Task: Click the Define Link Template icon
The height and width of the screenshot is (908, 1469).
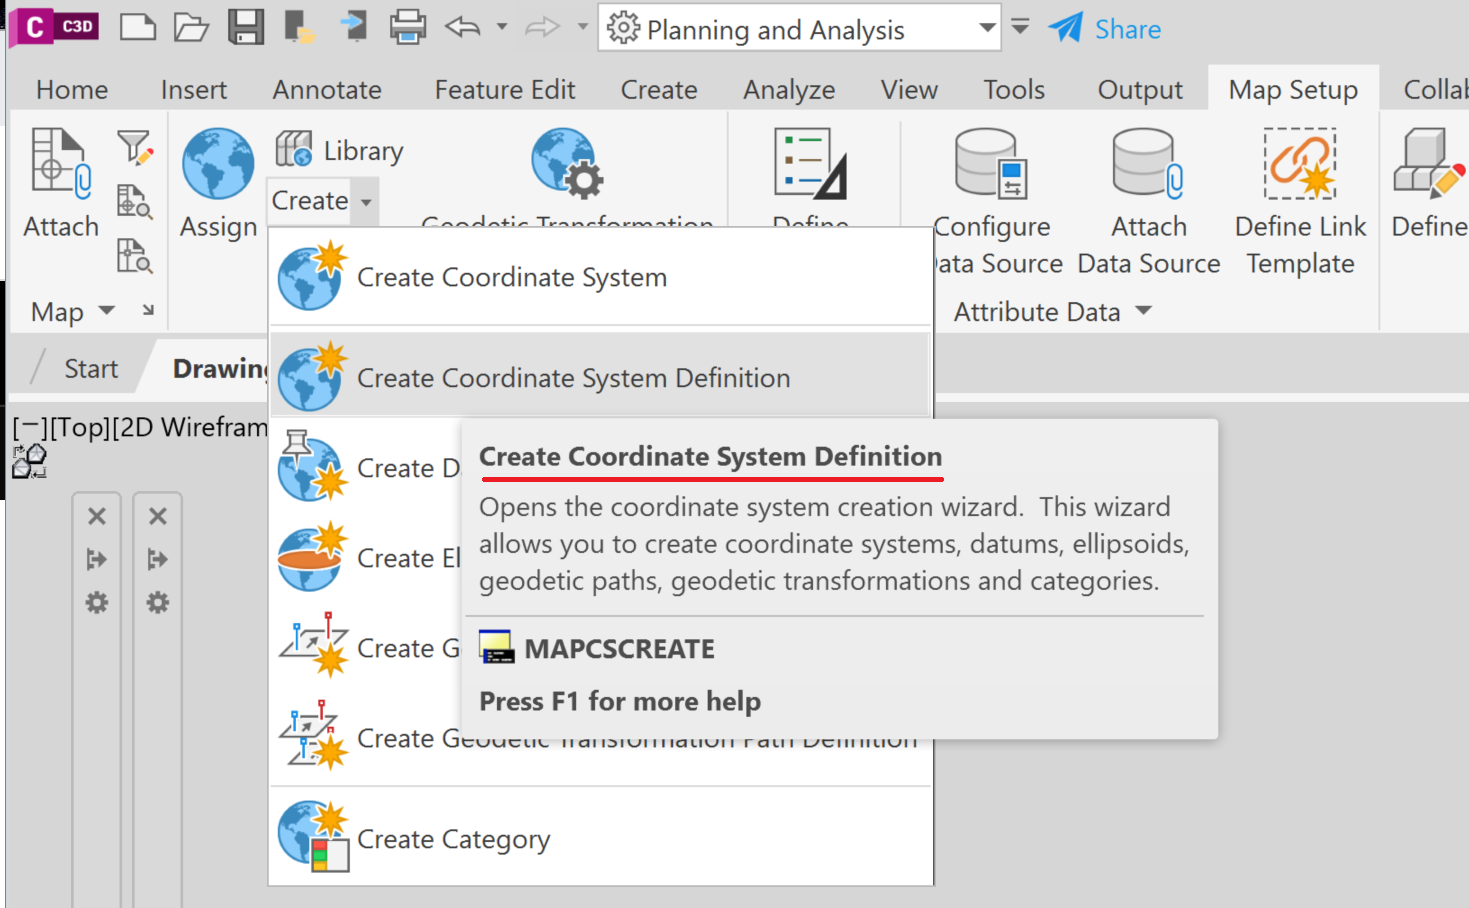Action: point(1300,163)
